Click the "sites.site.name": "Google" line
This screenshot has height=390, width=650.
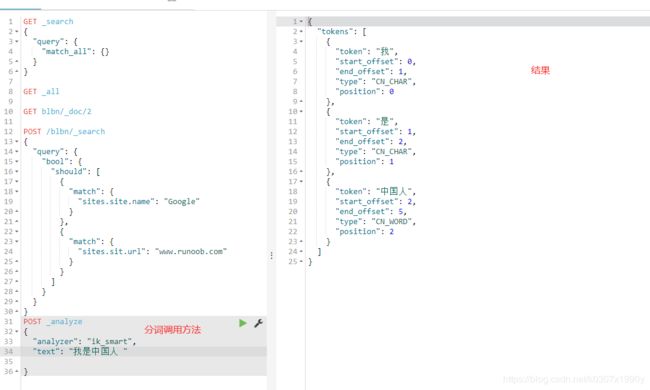point(139,201)
